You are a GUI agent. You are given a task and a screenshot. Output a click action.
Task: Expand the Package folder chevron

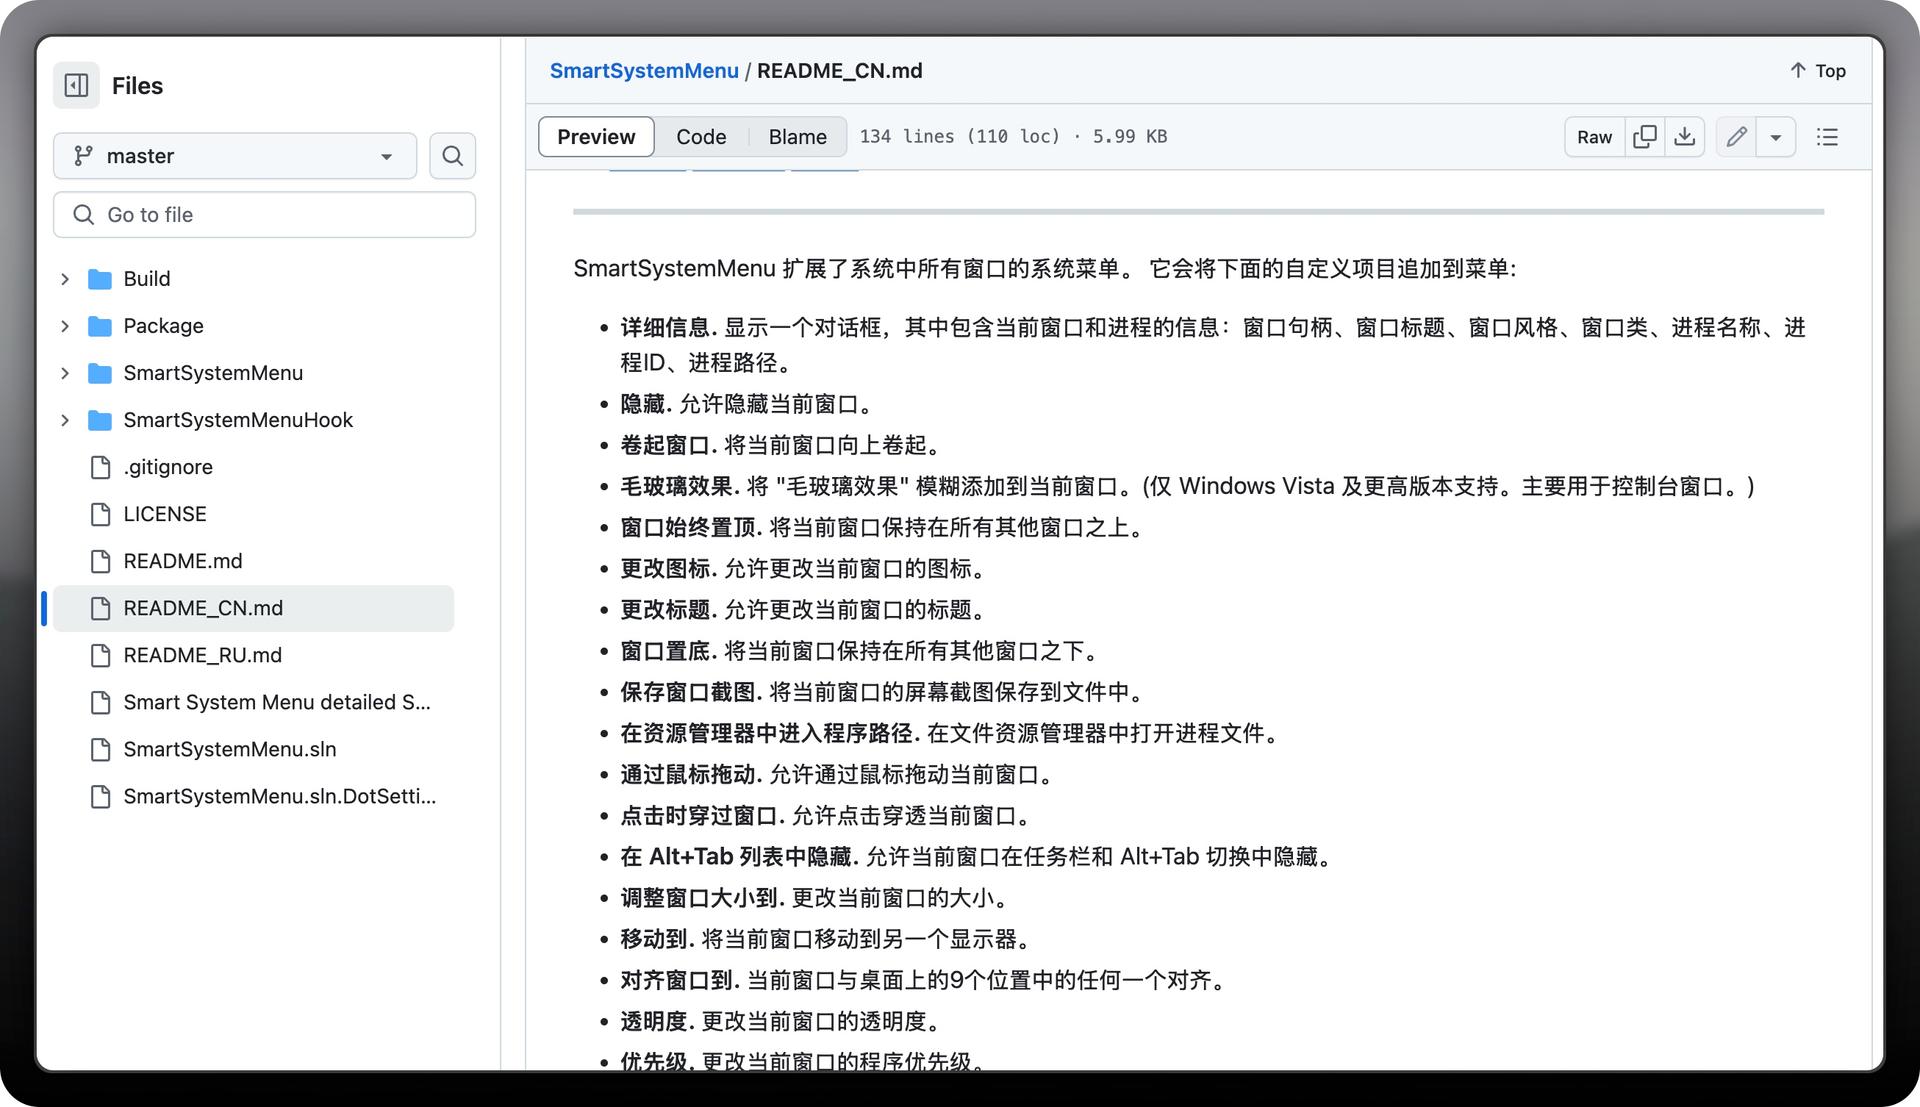pyautogui.click(x=65, y=326)
